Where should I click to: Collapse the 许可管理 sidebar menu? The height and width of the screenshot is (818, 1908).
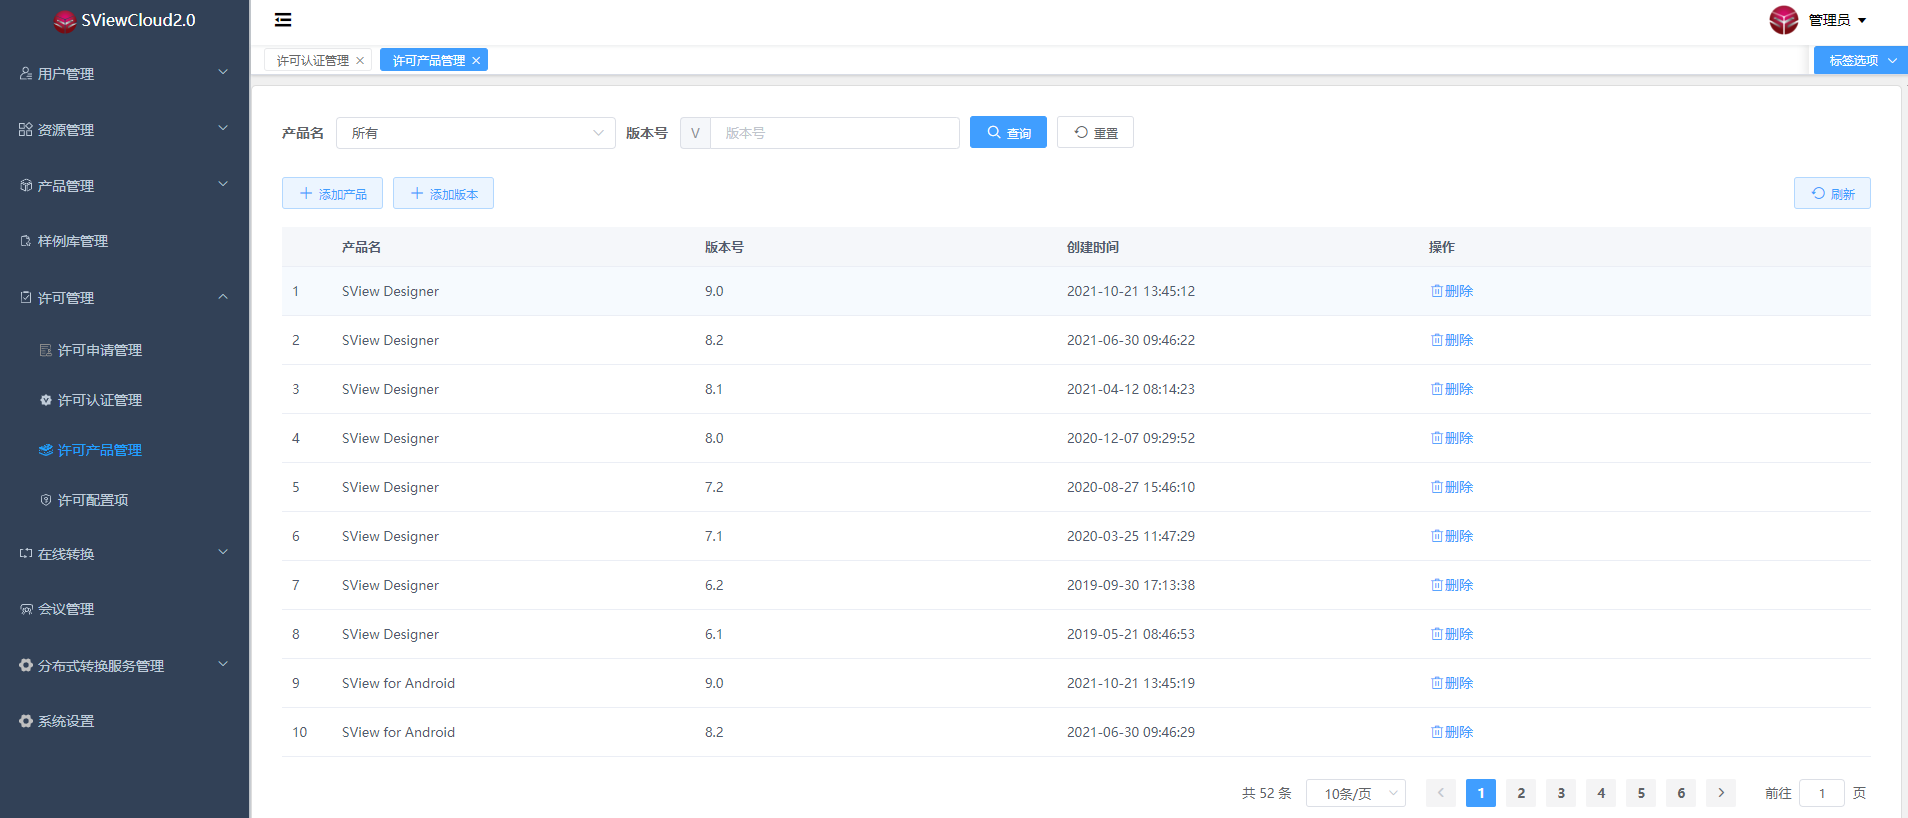click(x=223, y=296)
